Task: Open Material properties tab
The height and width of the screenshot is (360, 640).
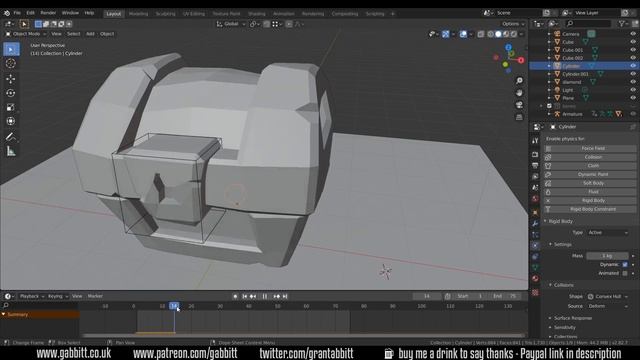Action: tap(535, 279)
